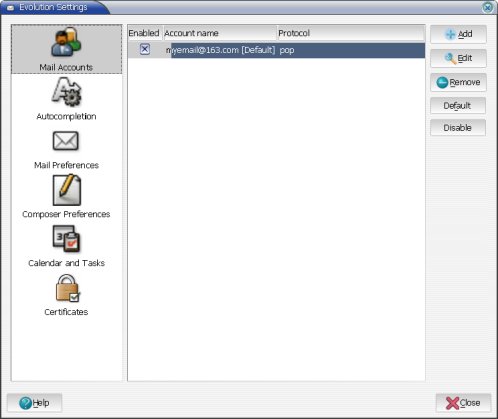Sort accounts by Account name header
The height and width of the screenshot is (419, 498).
pyautogui.click(x=220, y=33)
